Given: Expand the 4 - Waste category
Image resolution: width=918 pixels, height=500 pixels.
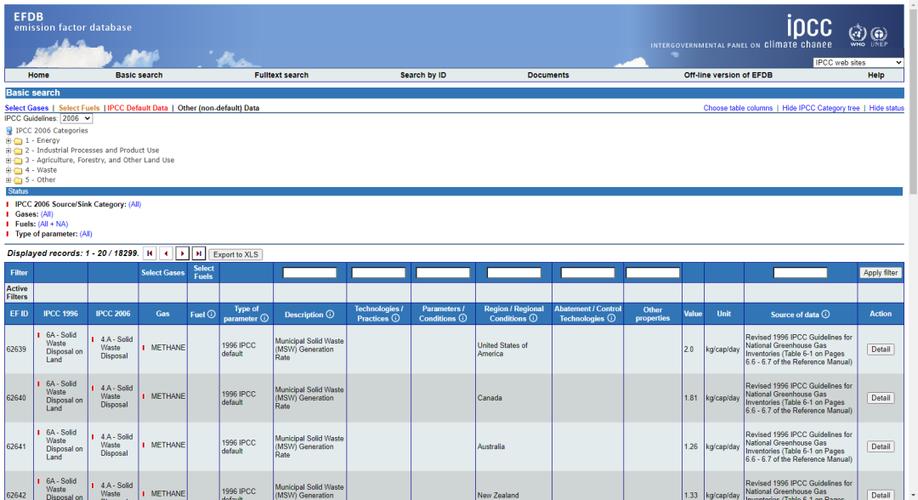Looking at the screenshot, I should point(8,170).
